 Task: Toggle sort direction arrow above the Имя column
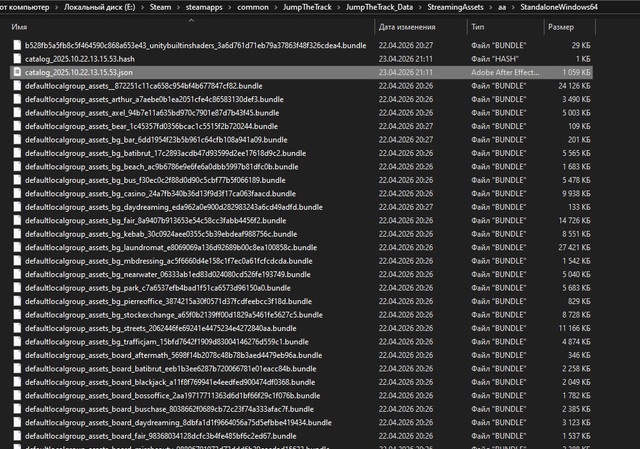pyautogui.click(x=191, y=20)
